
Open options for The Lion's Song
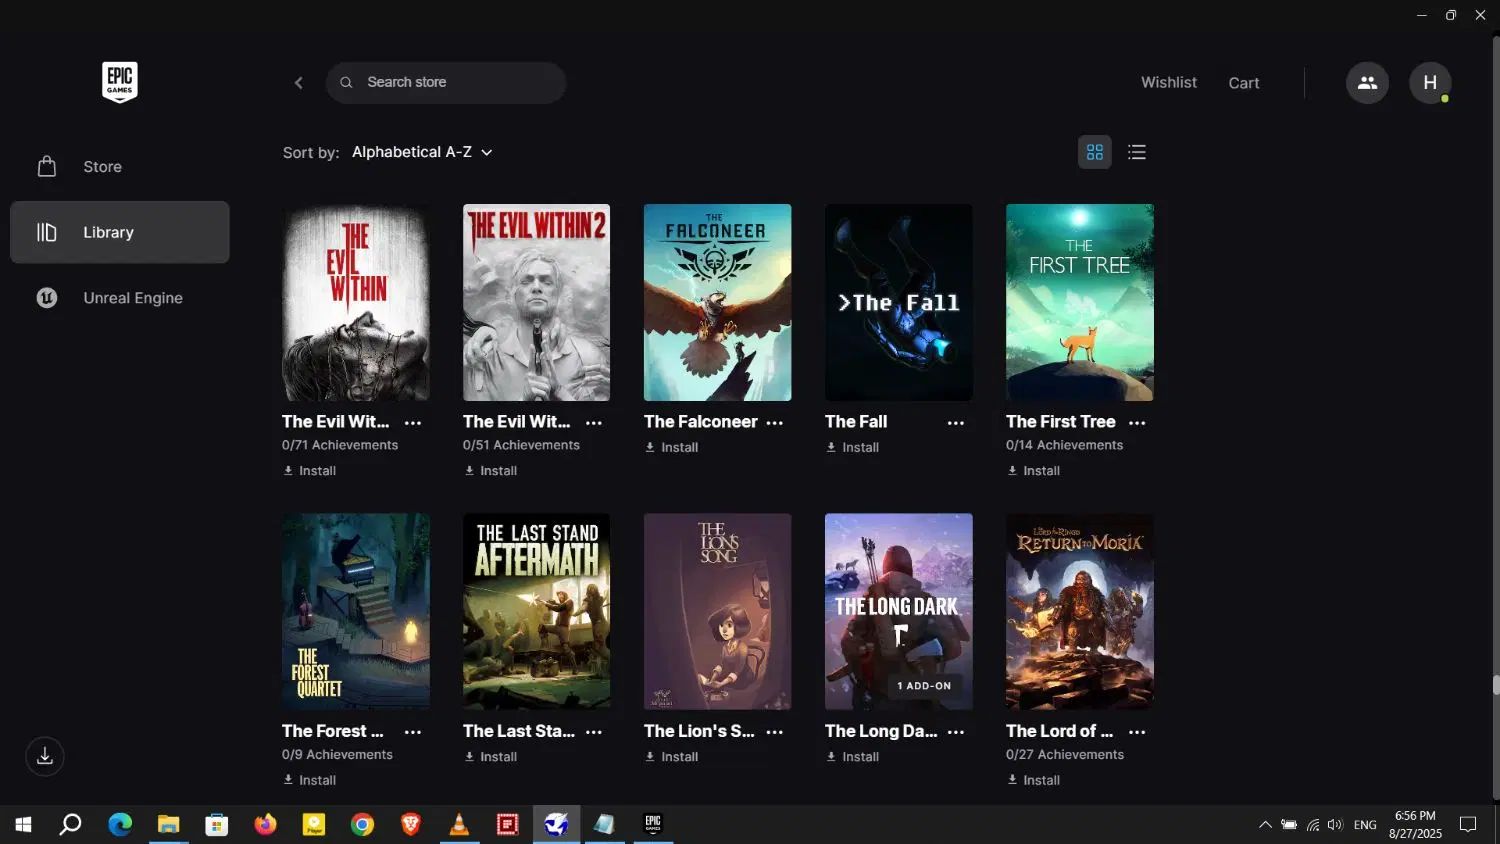pyautogui.click(x=775, y=732)
